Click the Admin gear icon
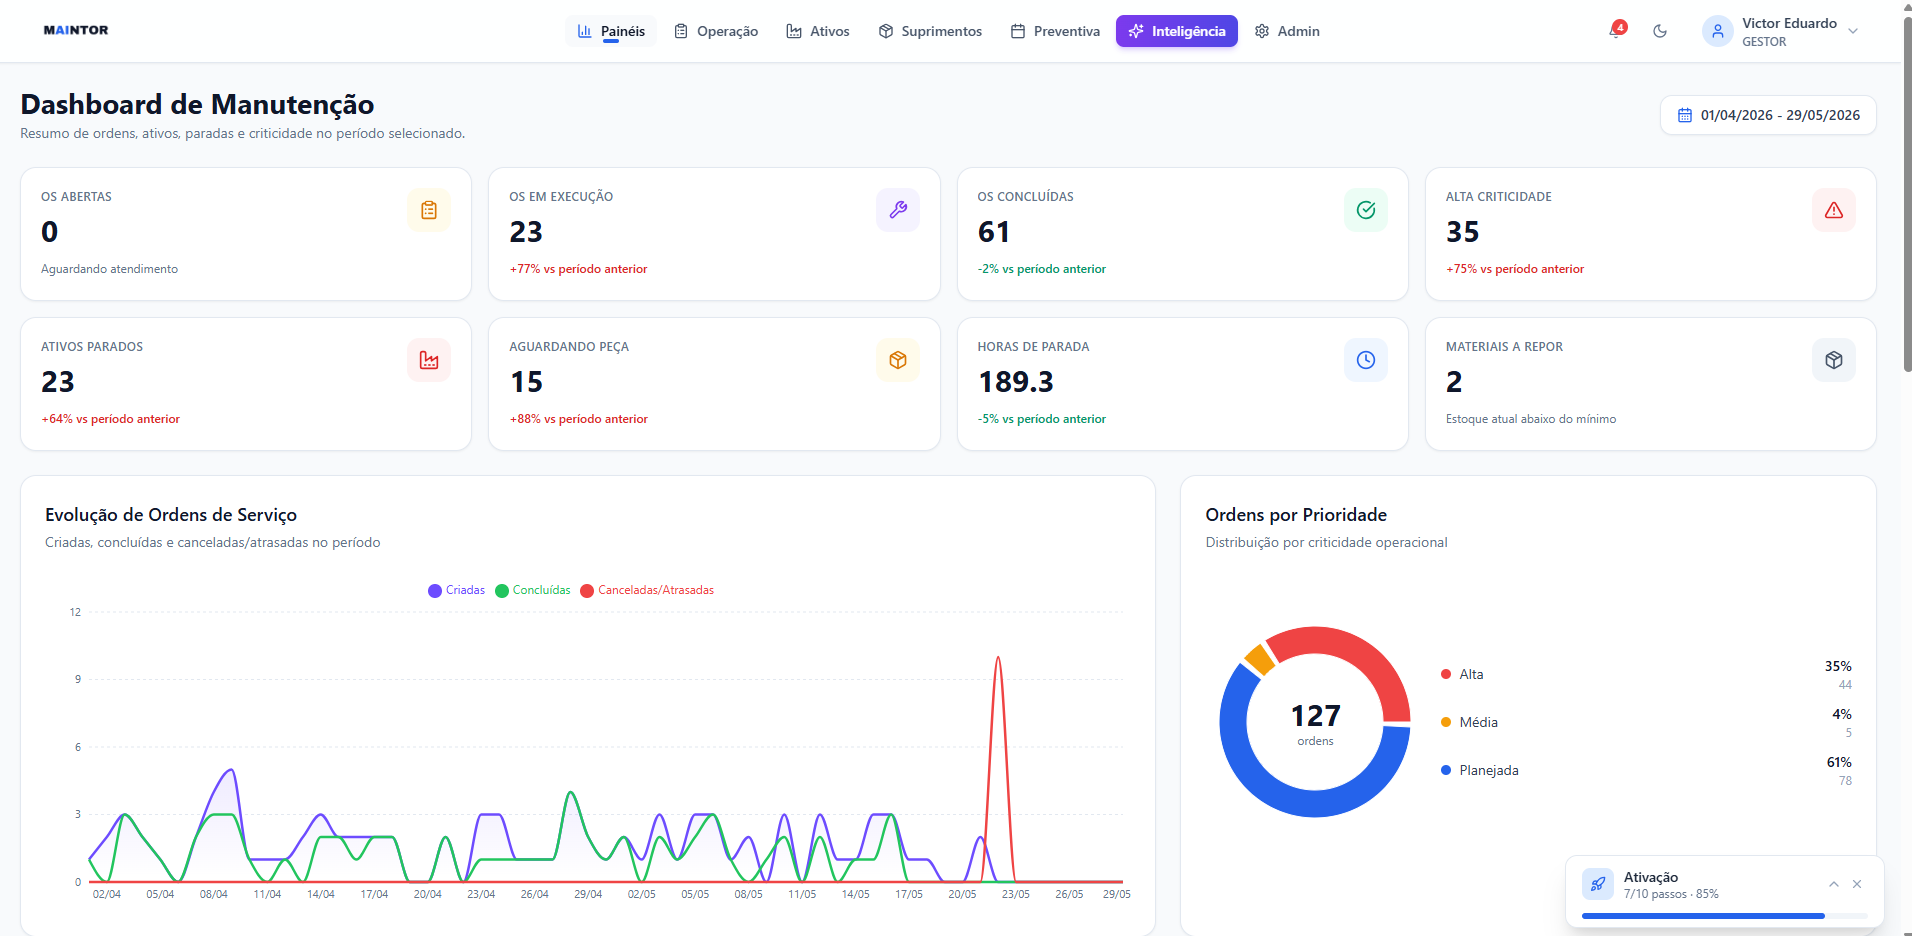This screenshot has height=936, width=1912. click(1262, 31)
